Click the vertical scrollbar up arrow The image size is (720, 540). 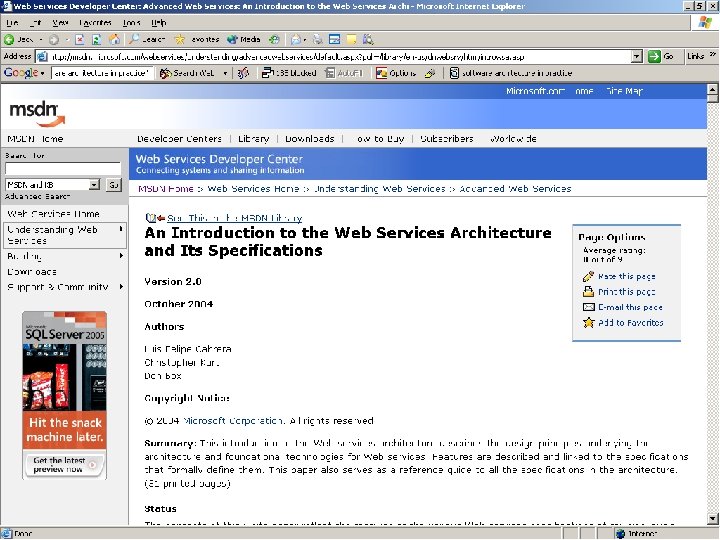click(713, 89)
